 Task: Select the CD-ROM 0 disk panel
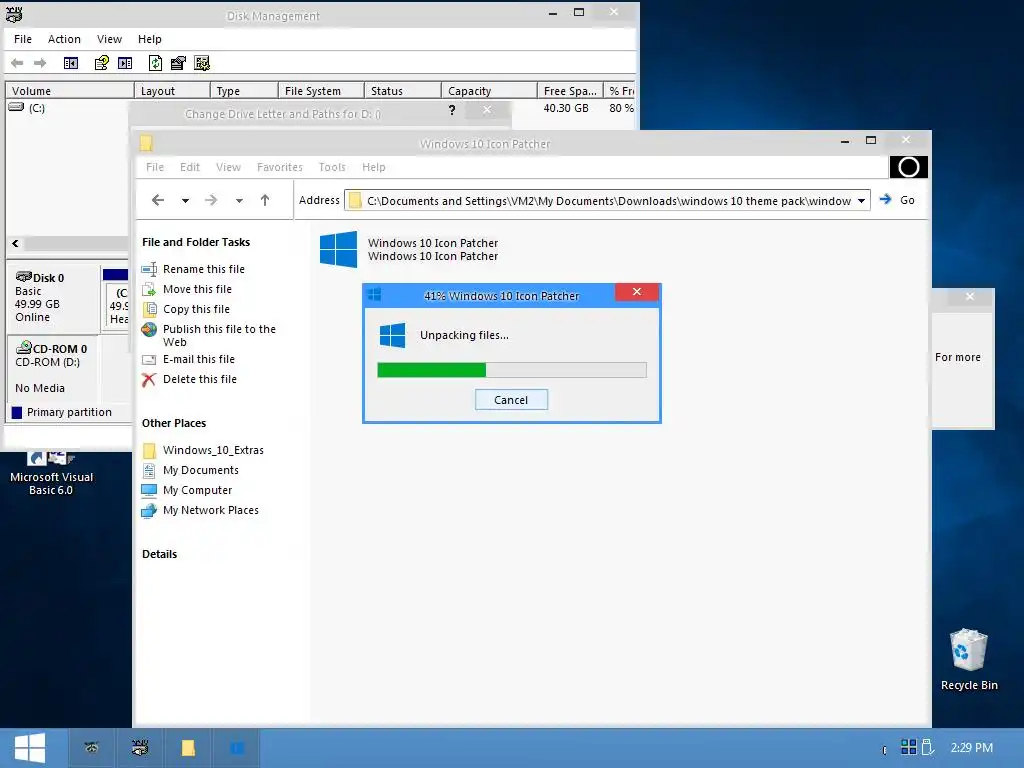pos(52,369)
